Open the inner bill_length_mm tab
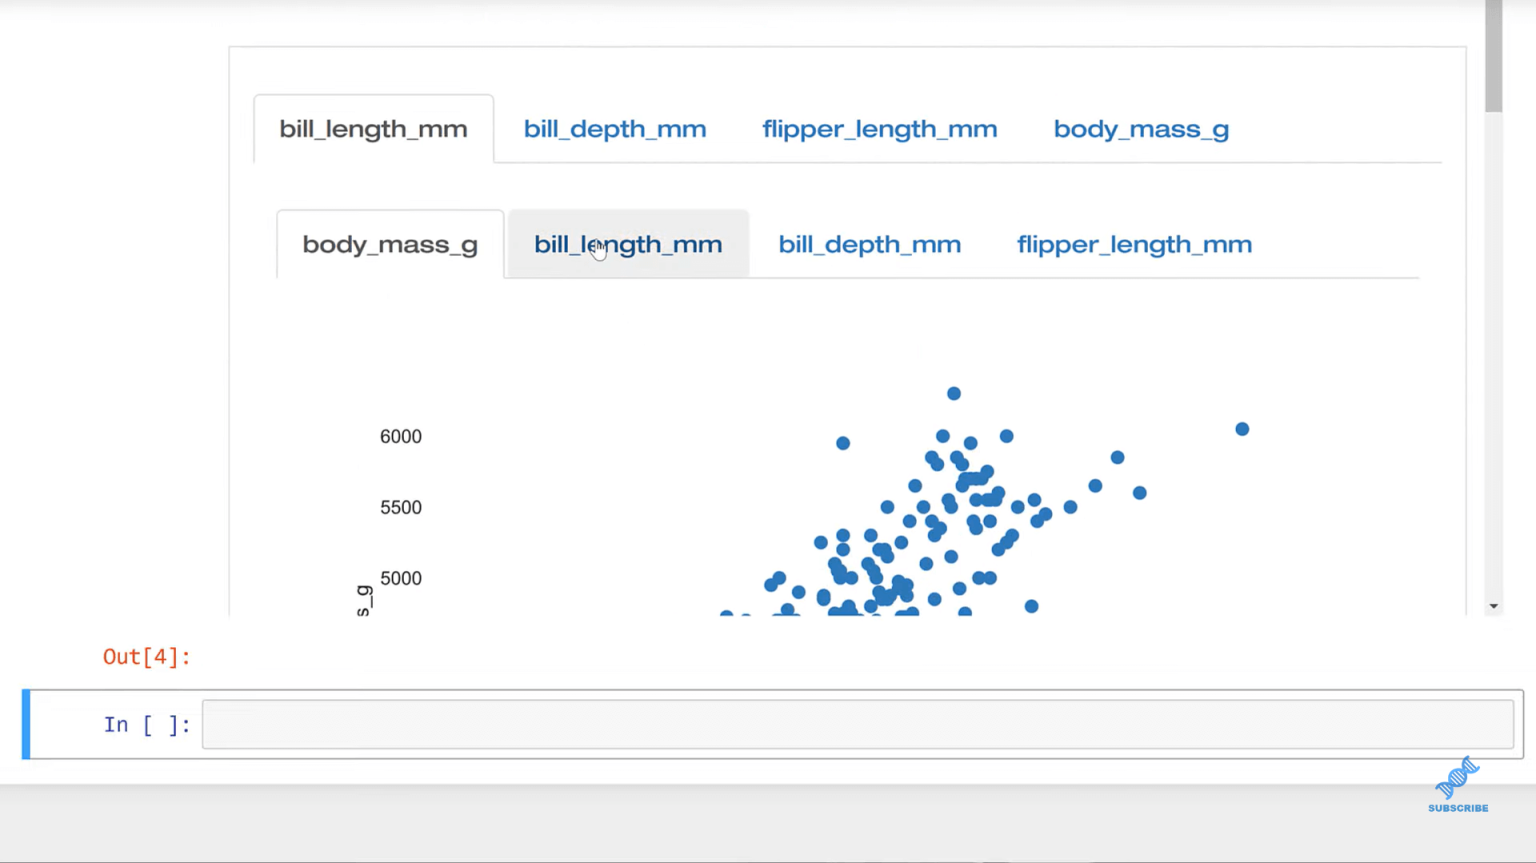This screenshot has height=863, width=1536. point(628,244)
